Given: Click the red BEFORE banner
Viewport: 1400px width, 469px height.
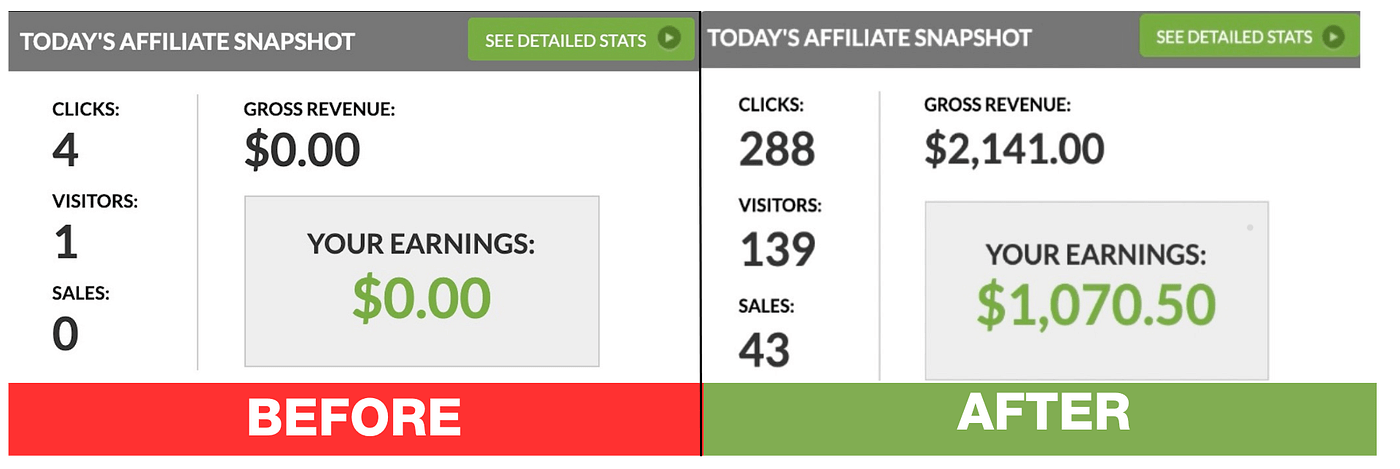Looking at the screenshot, I should tap(354, 417).
